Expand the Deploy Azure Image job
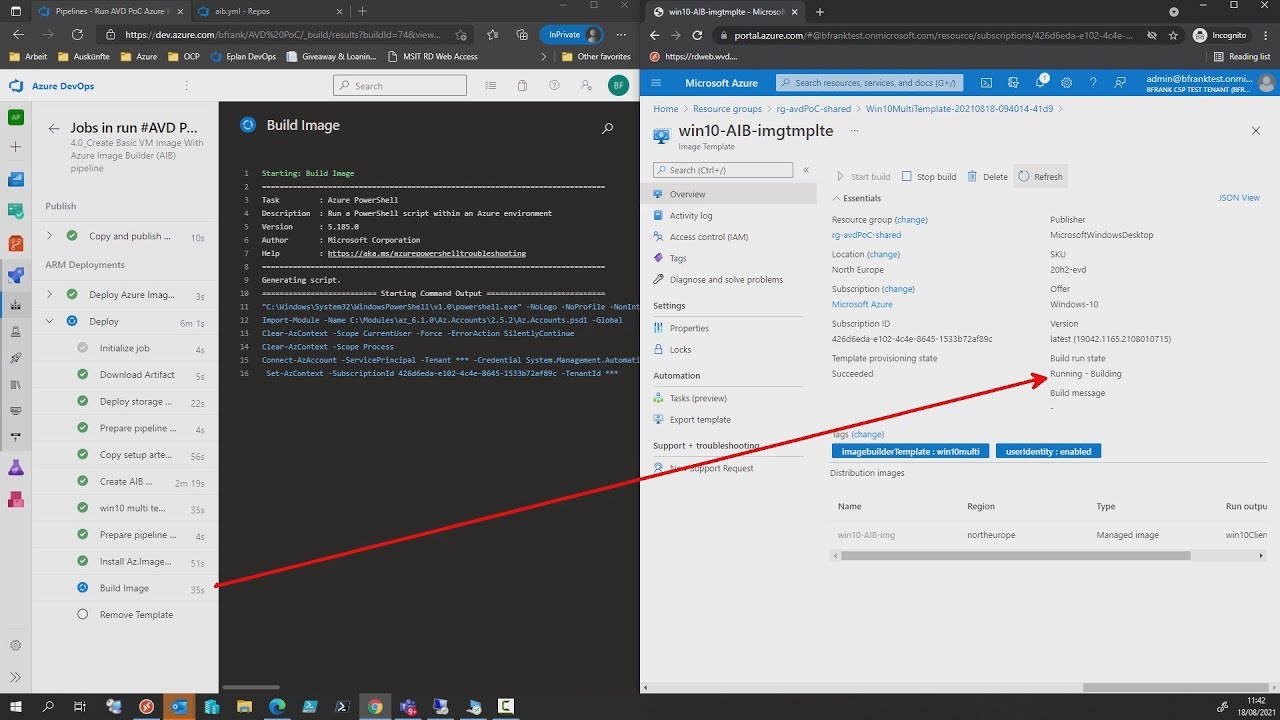The height and width of the screenshot is (720, 1280). [x=49, y=295]
